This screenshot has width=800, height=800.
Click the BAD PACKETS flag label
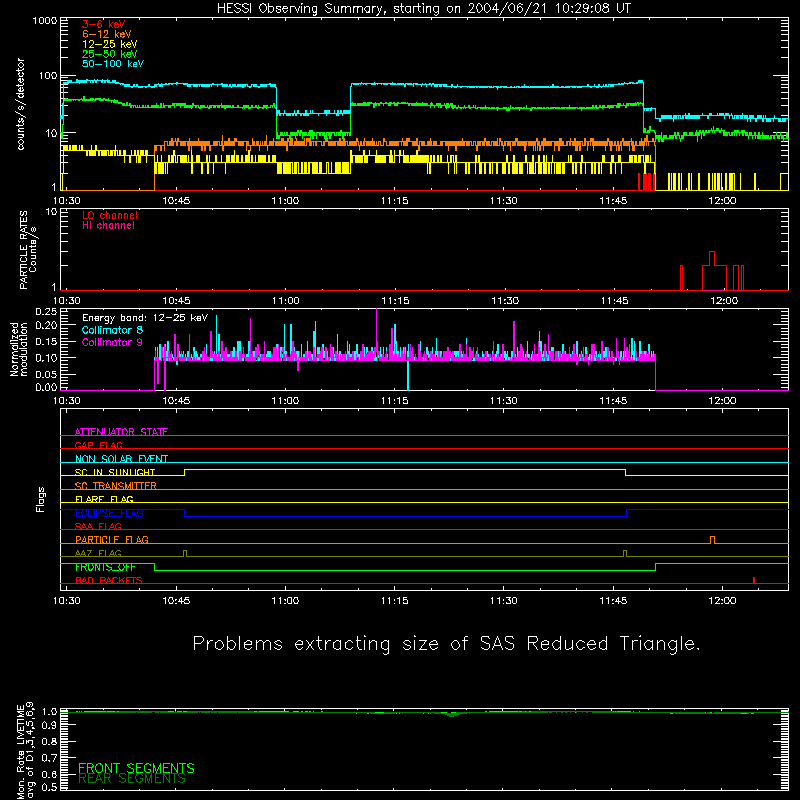click(109, 580)
